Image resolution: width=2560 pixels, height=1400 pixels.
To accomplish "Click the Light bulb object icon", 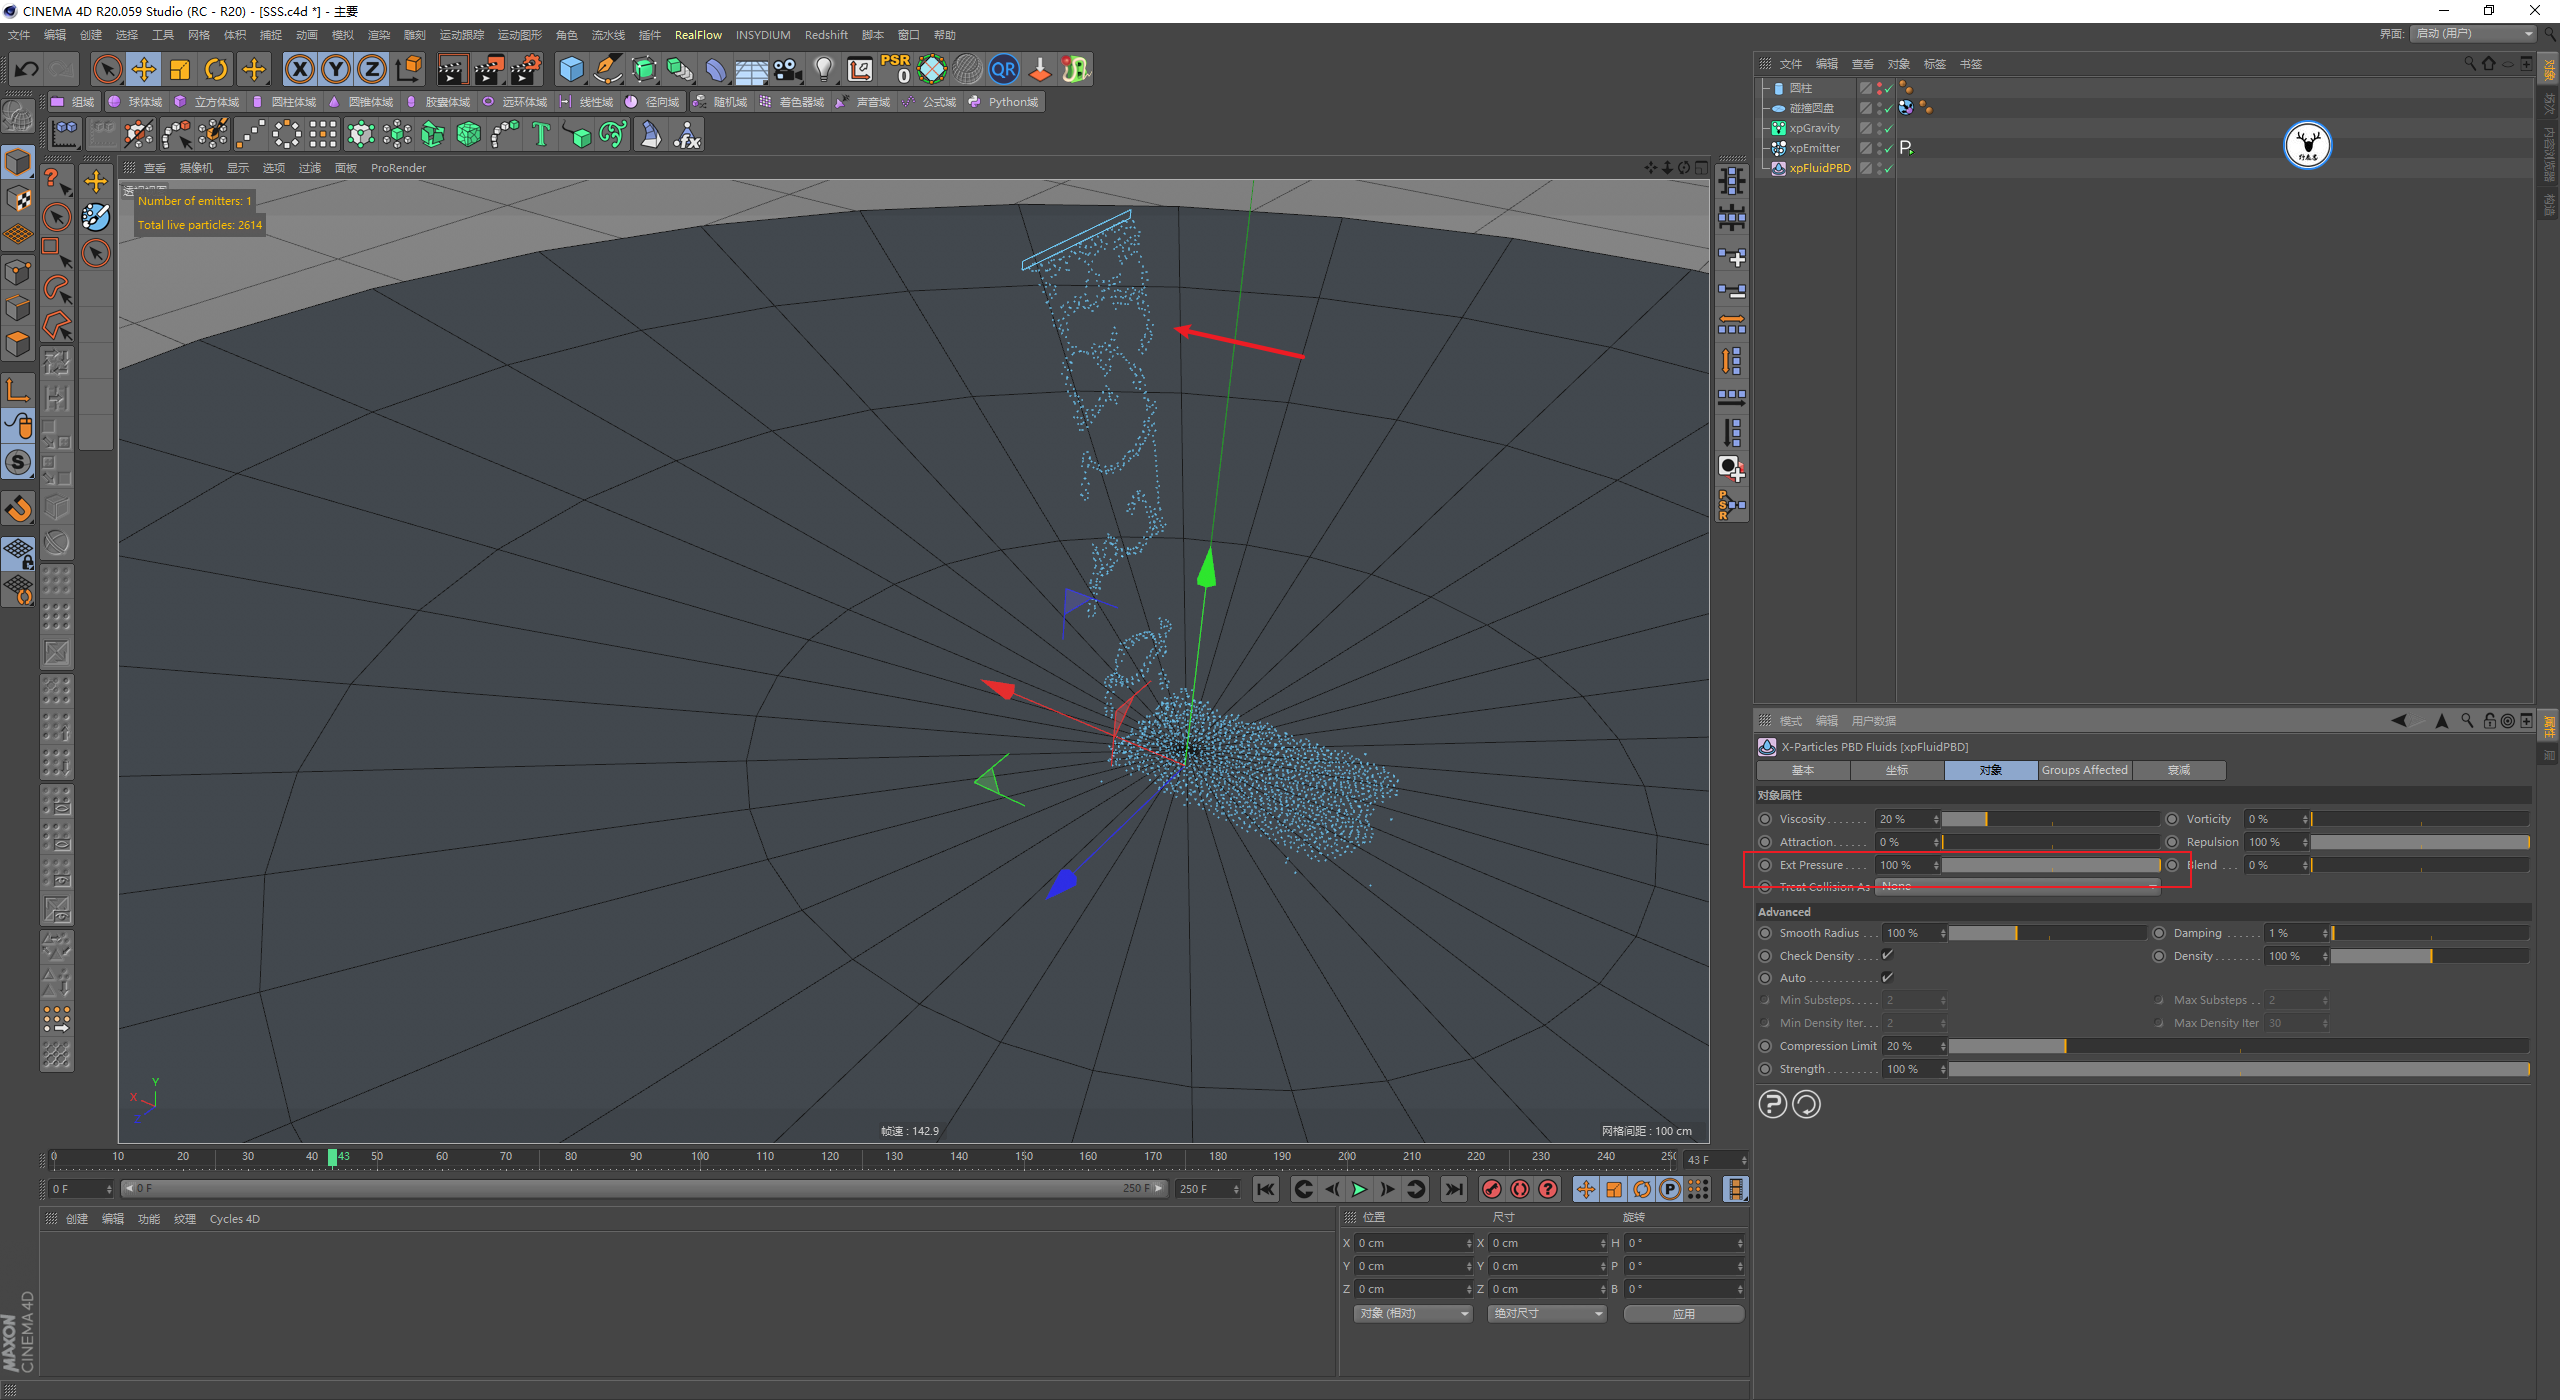I will (823, 69).
